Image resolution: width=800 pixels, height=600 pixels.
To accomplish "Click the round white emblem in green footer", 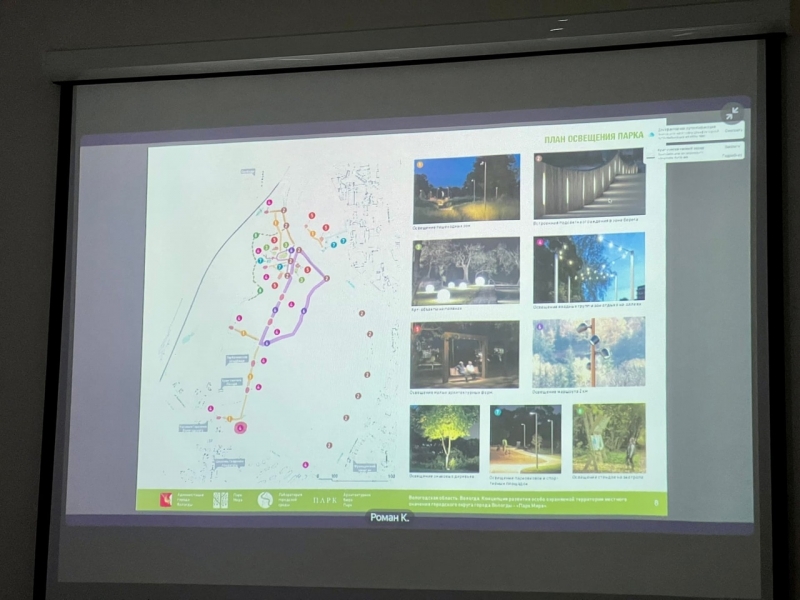I will [x=265, y=500].
